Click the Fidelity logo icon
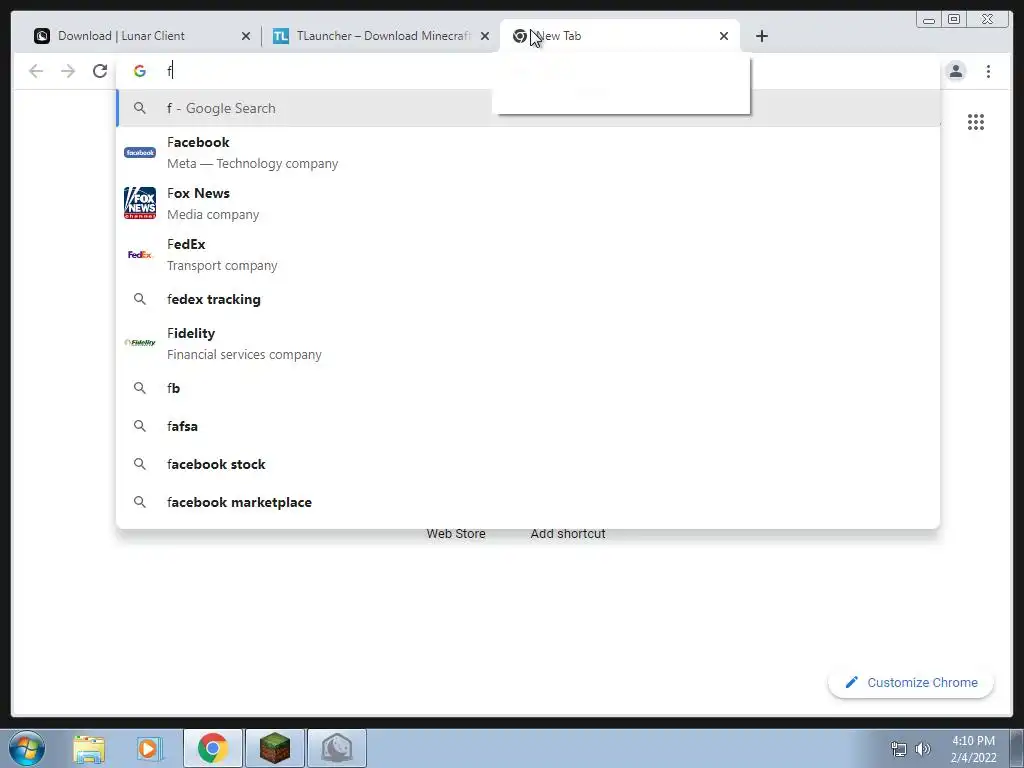Viewport: 1024px width, 768px height. tap(140, 342)
